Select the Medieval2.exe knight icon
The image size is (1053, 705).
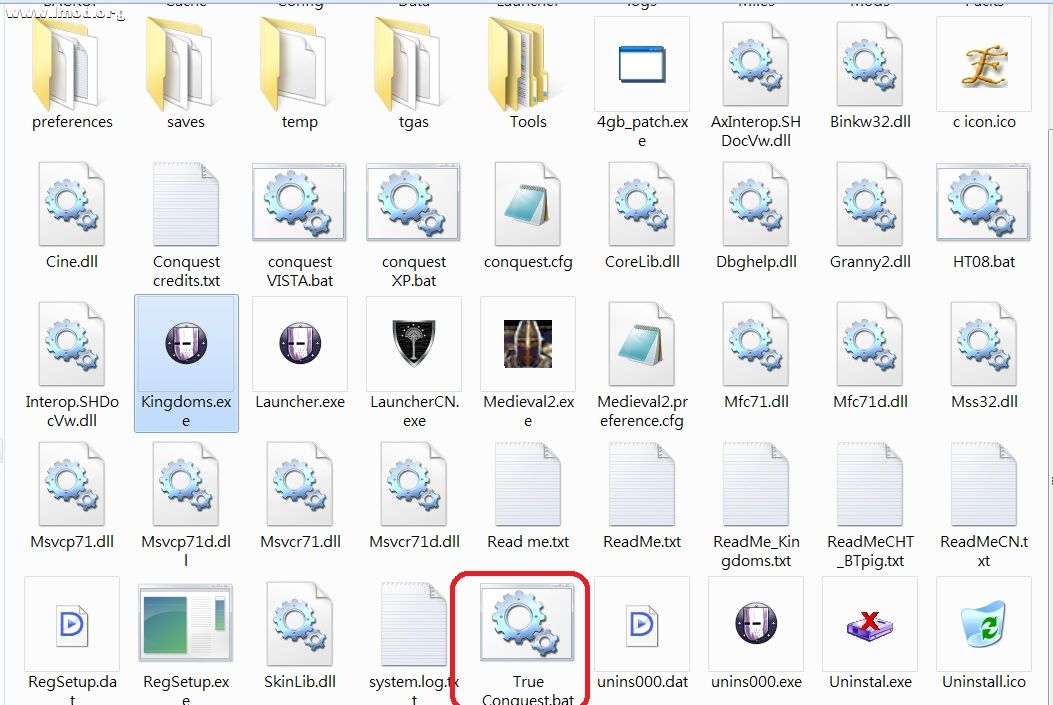(528, 345)
